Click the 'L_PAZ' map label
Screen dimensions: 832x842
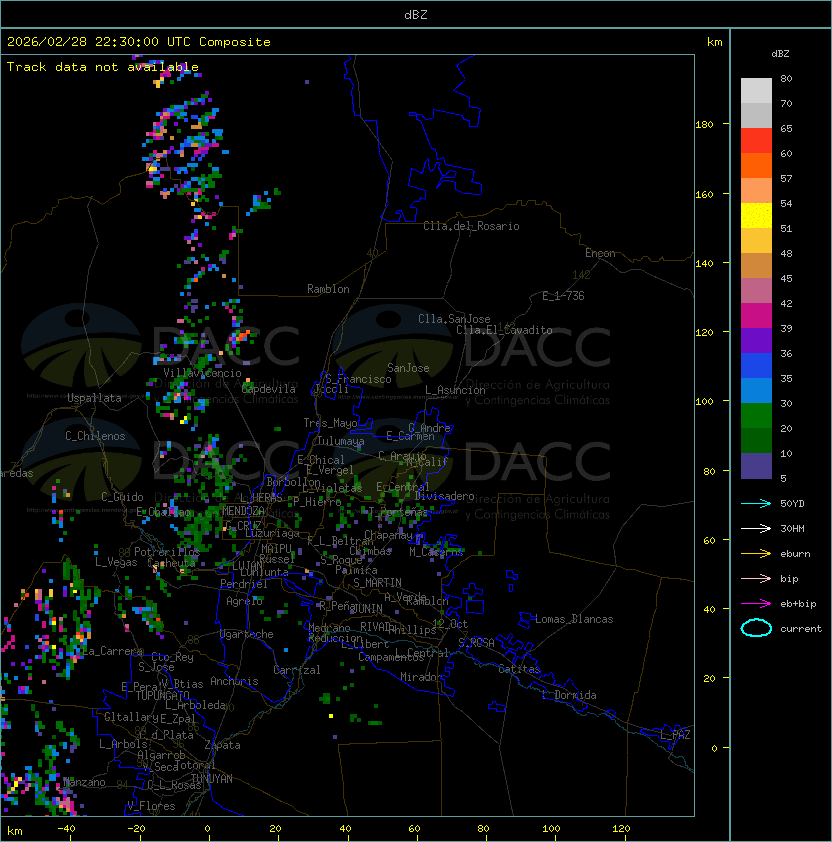[675, 735]
